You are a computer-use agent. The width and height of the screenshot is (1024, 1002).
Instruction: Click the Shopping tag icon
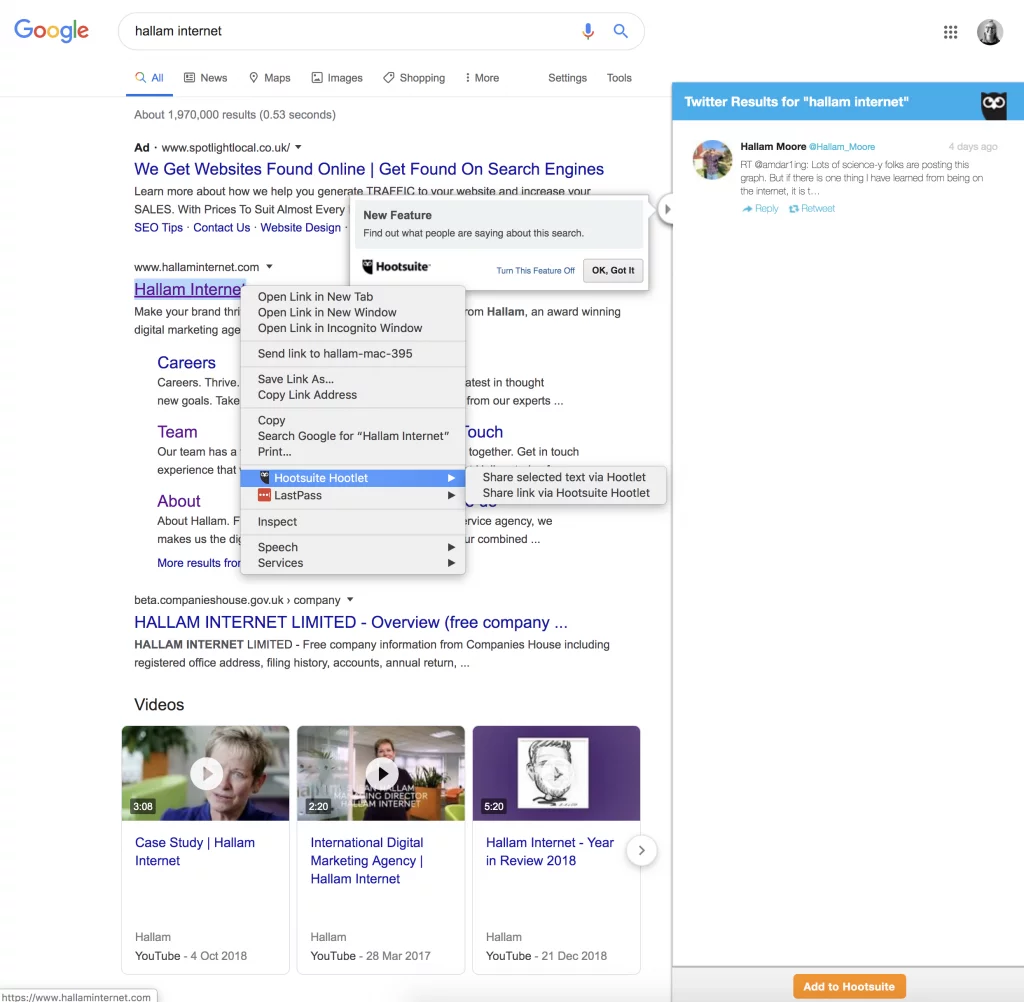tap(389, 78)
